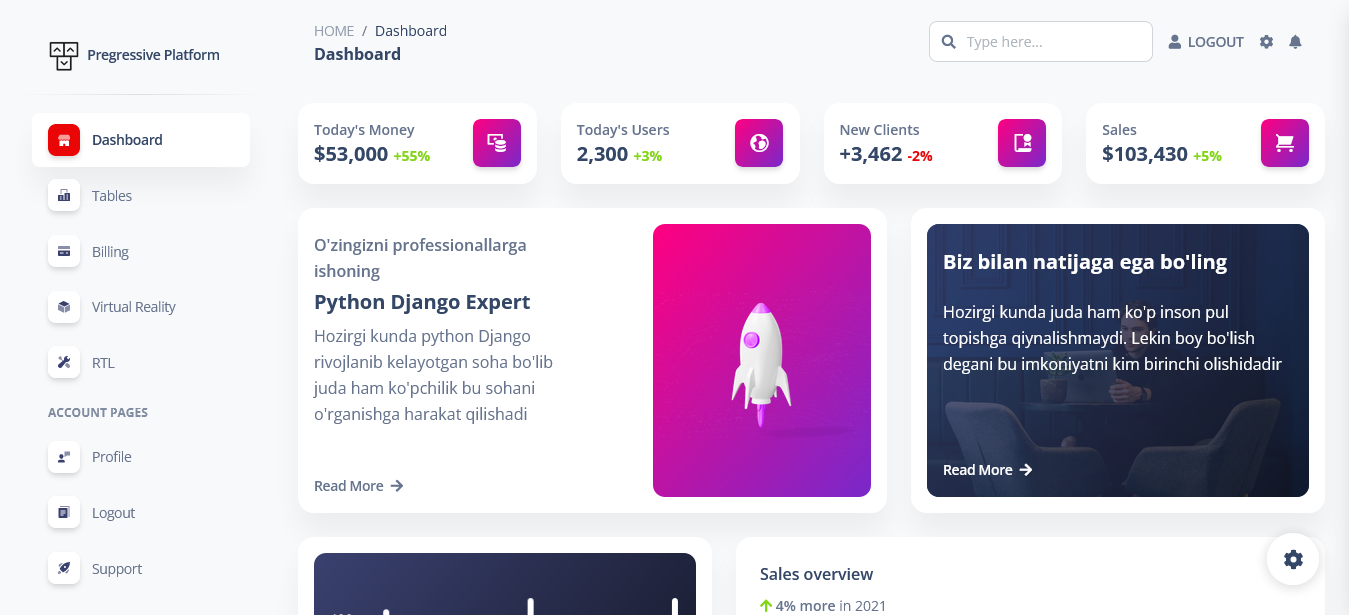Select Dashboard in the breadcrumb trail
Screen dimensions: 1349x615
click(410, 30)
